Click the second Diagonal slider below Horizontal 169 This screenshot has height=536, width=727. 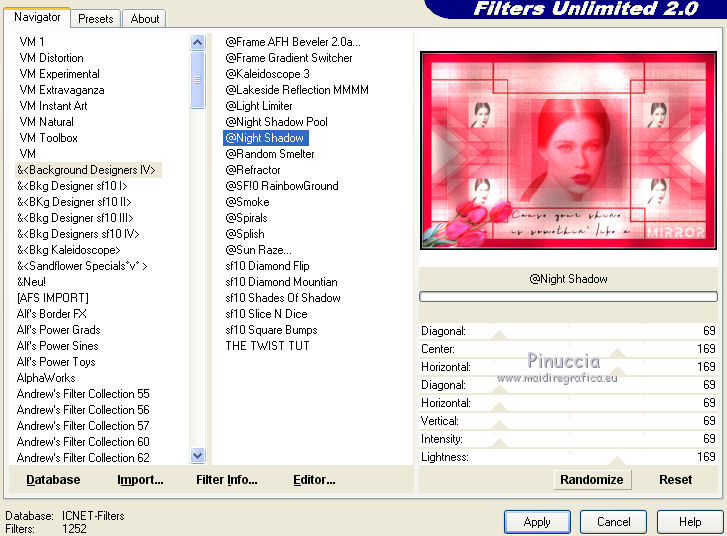[568, 385]
